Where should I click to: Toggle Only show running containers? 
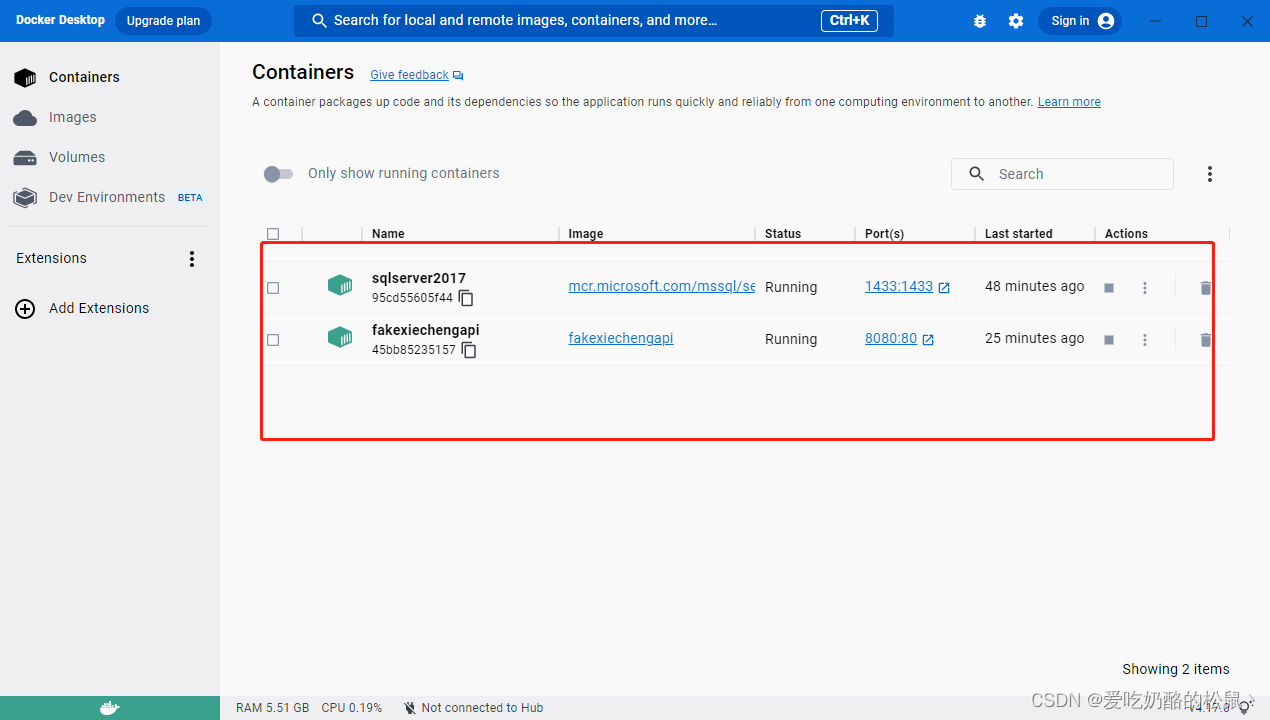click(x=278, y=174)
